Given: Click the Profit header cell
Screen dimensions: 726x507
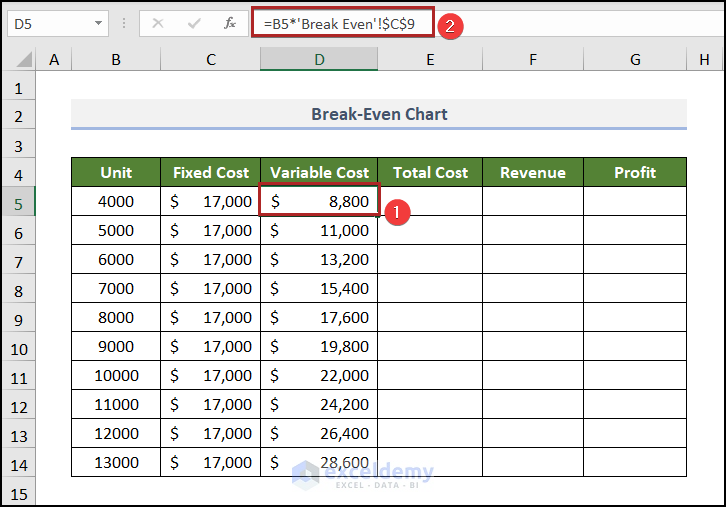Looking at the screenshot, I should coord(635,172).
